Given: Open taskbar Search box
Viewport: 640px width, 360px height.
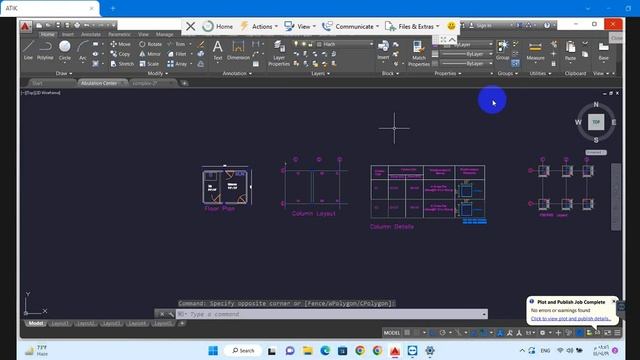Looking at the screenshot, I should 243,351.
